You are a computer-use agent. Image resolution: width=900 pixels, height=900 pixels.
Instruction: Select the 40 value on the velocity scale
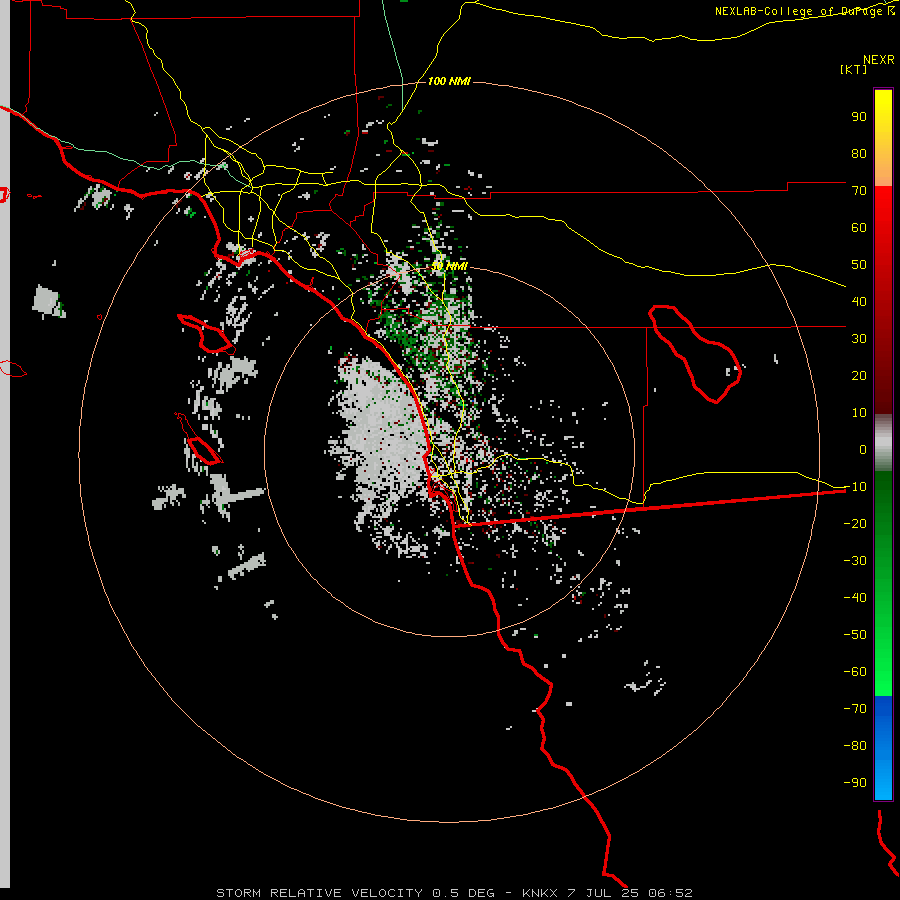(x=859, y=301)
